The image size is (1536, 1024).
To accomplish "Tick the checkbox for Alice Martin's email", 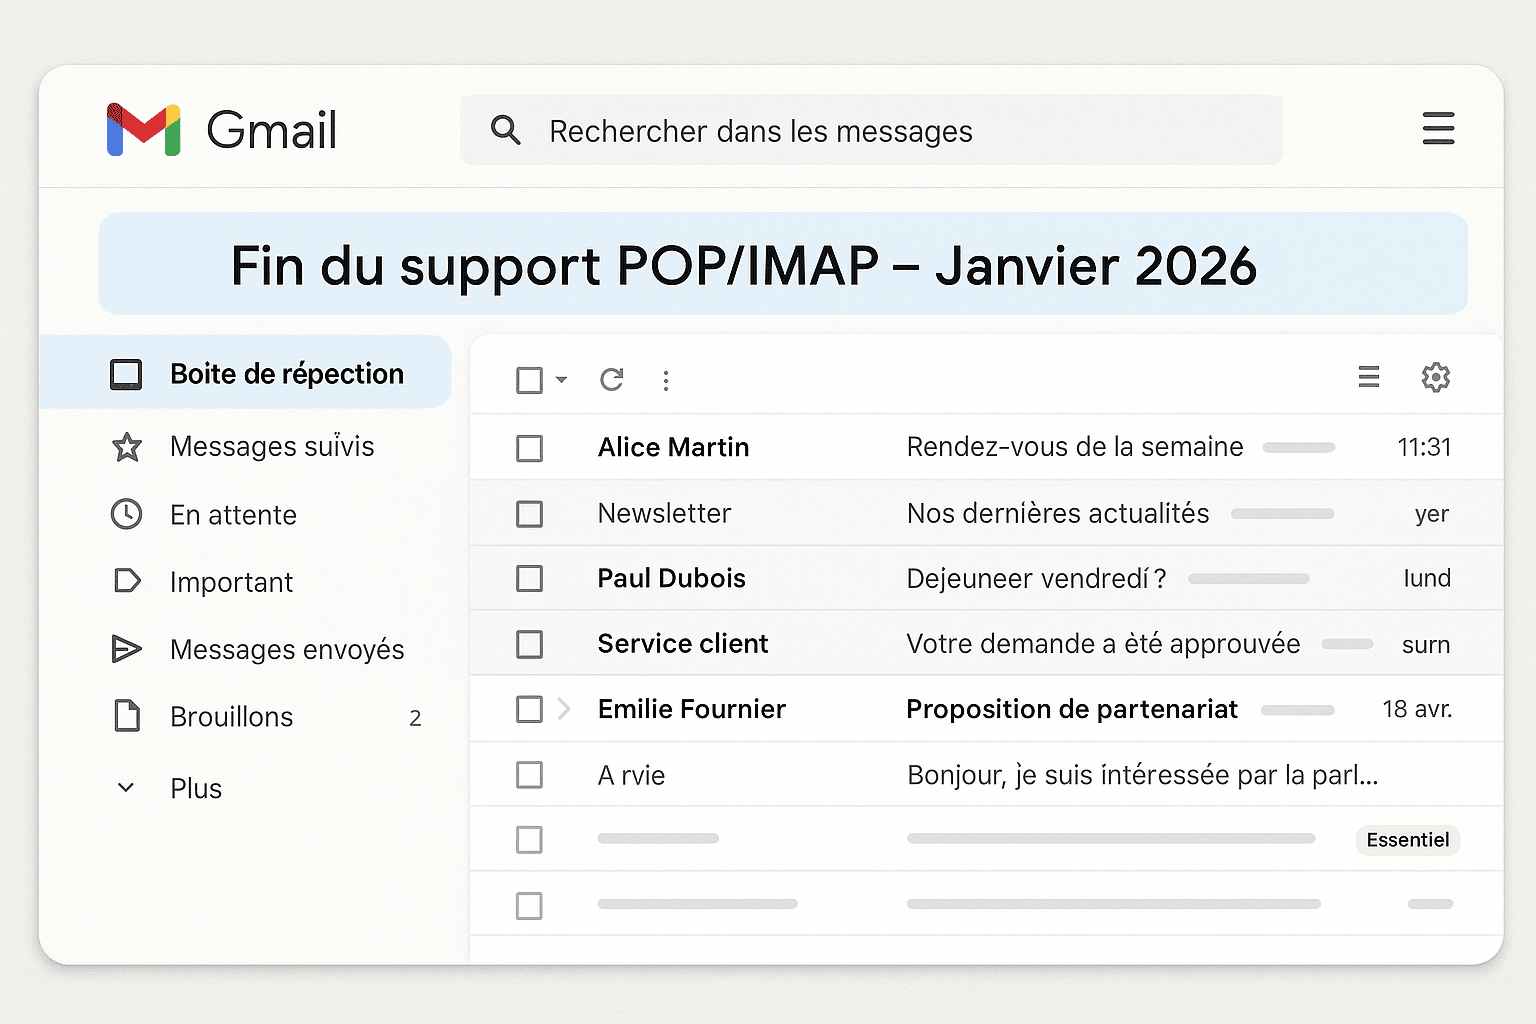I will click(x=530, y=448).
